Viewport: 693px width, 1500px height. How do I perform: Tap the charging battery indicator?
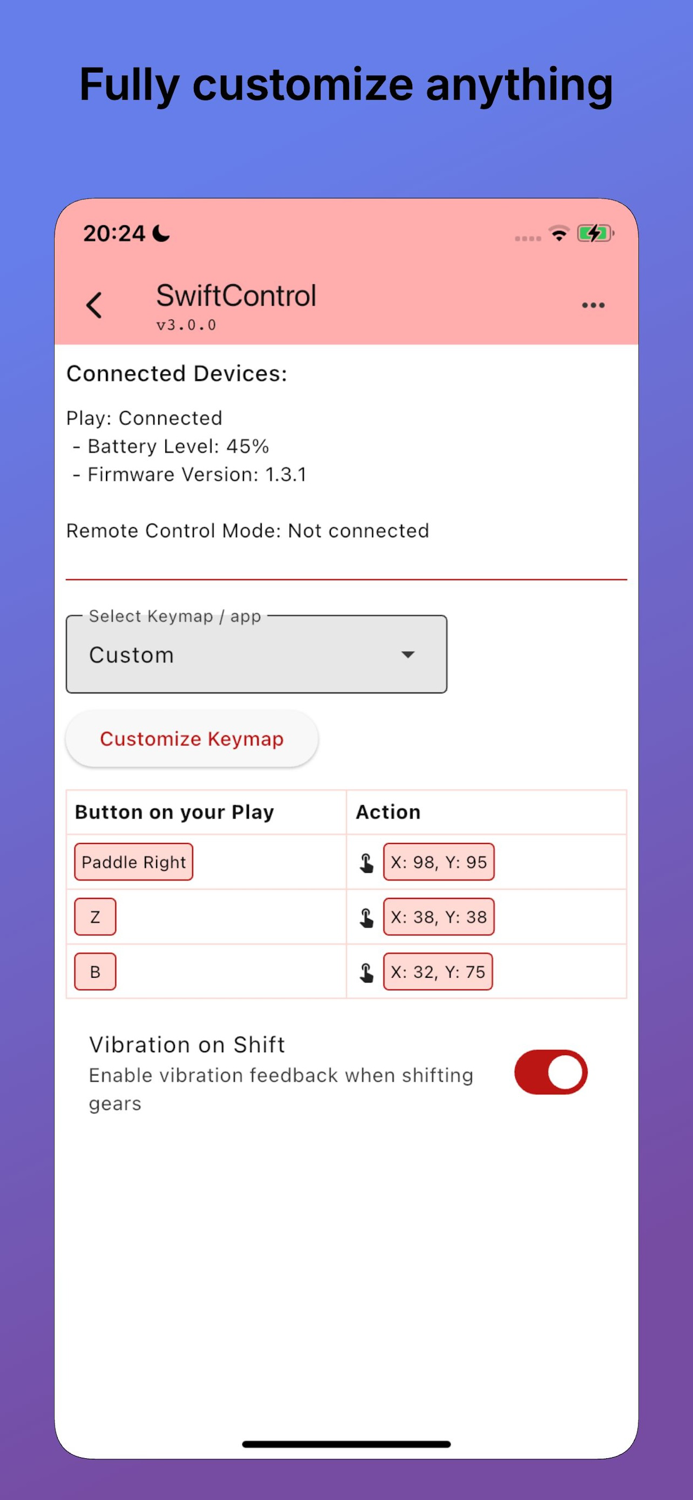pos(595,234)
